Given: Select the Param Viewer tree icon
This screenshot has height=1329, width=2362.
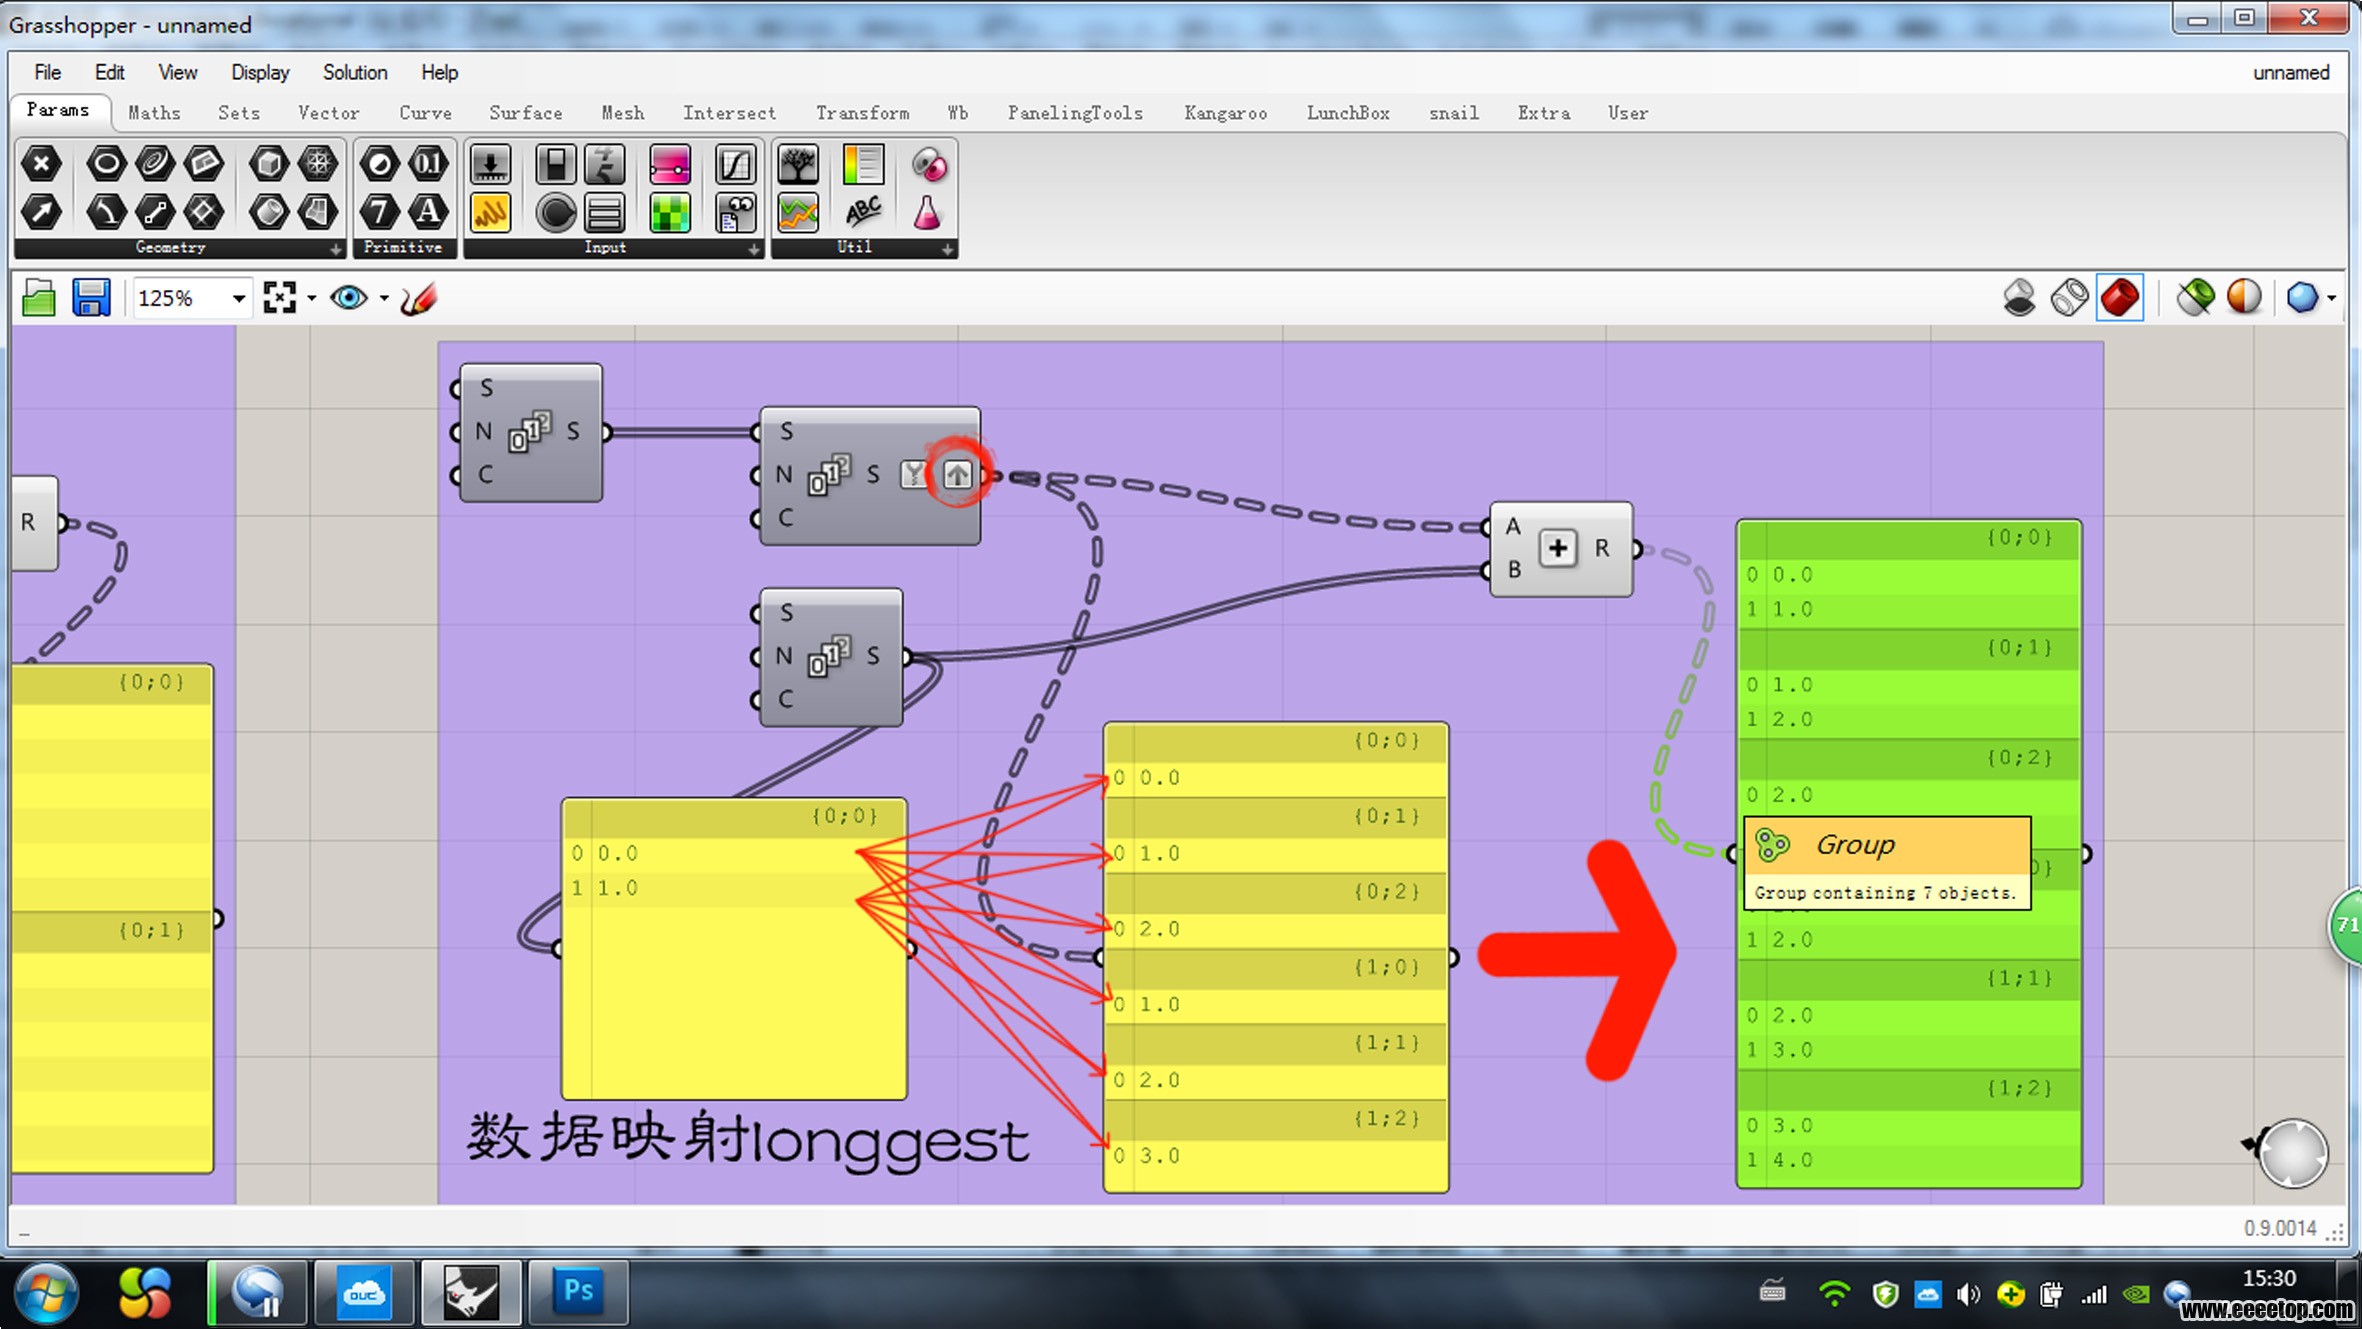Looking at the screenshot, I should pos(798,164).
